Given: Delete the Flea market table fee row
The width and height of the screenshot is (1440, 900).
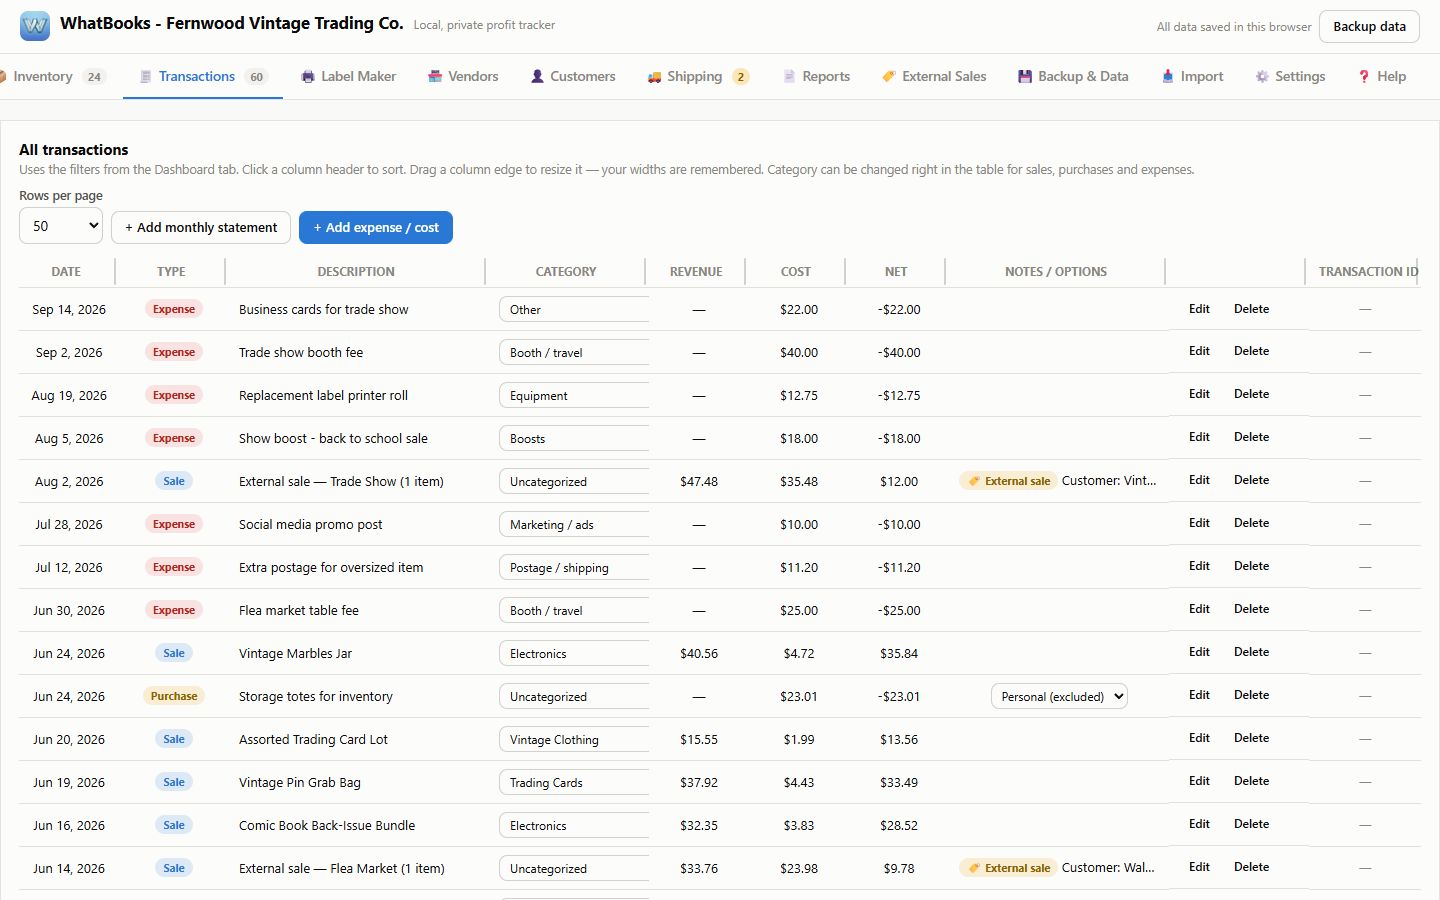Looking at the screenshot, I should (x=1251, y=609).
